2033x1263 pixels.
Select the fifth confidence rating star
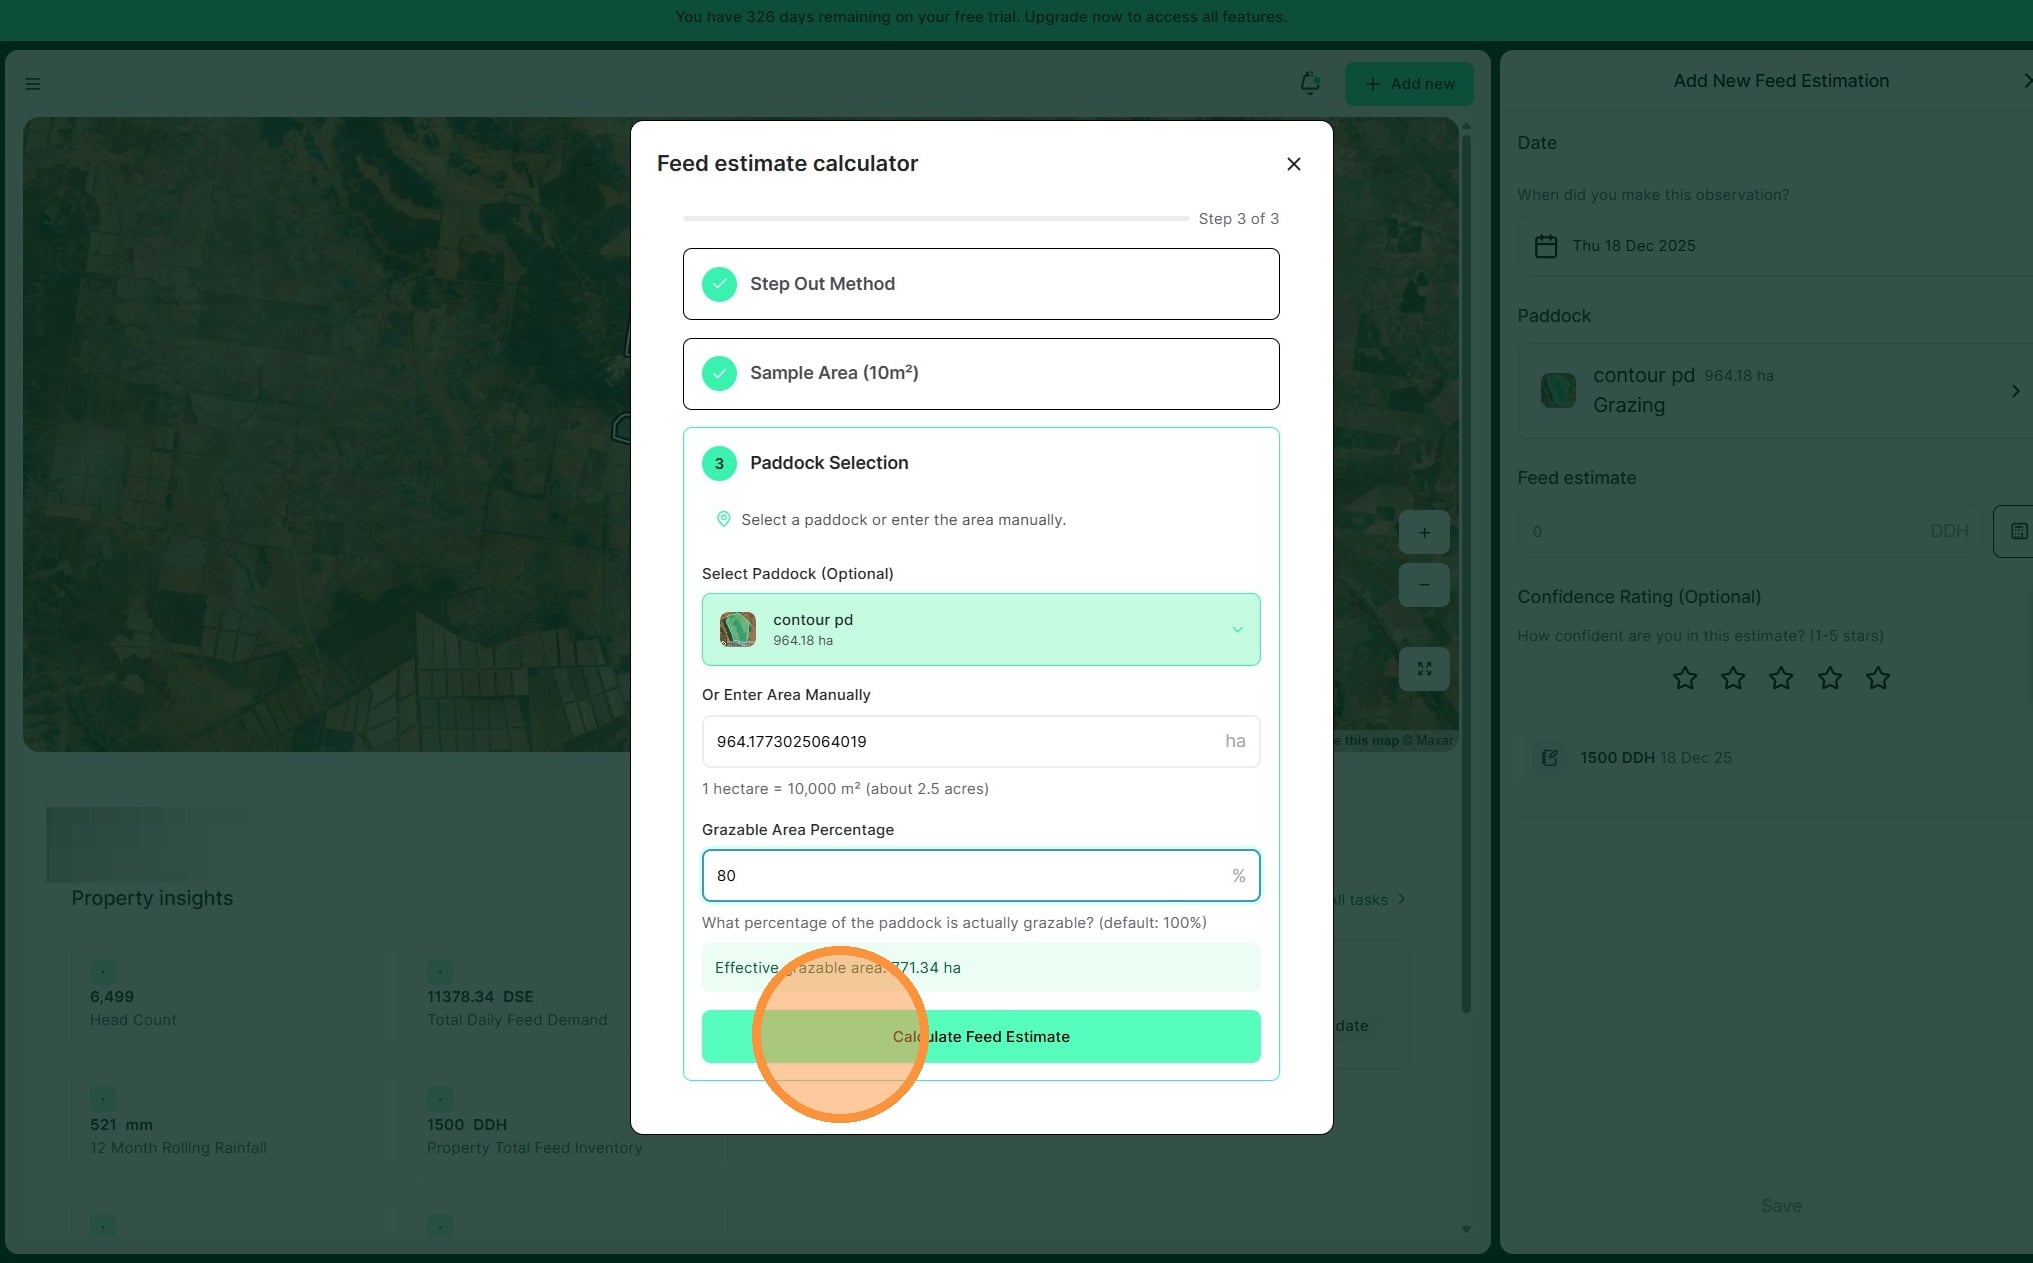point(1878,679)
